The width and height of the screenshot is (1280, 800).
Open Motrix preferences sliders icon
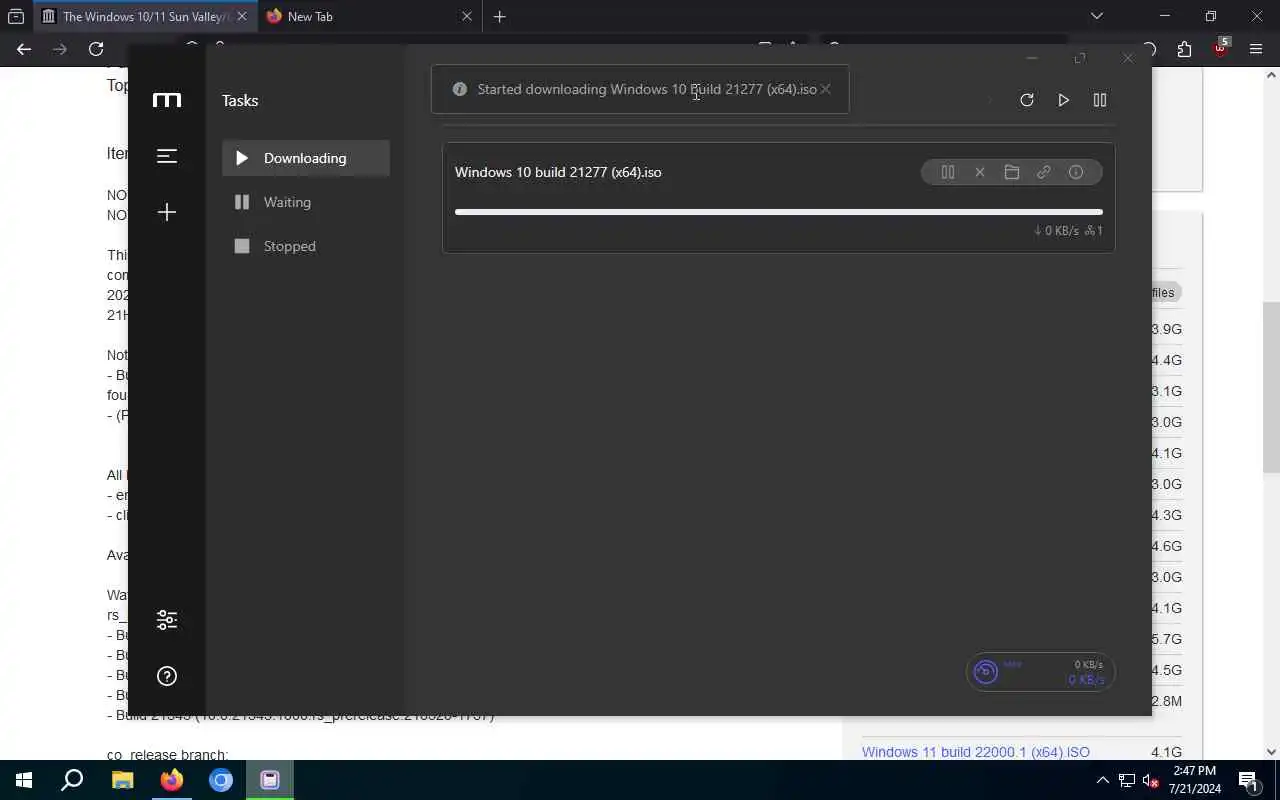[x=167, y=620]
